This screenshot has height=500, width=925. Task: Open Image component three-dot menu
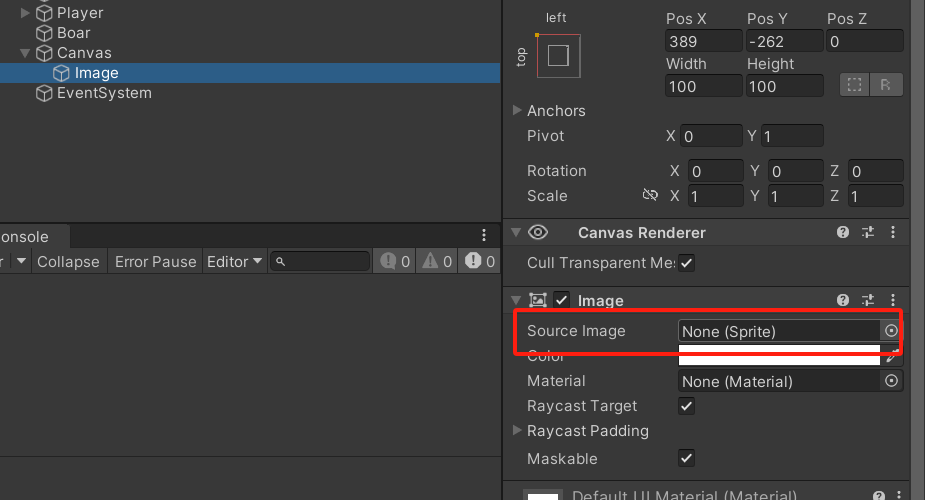[892, 300]
